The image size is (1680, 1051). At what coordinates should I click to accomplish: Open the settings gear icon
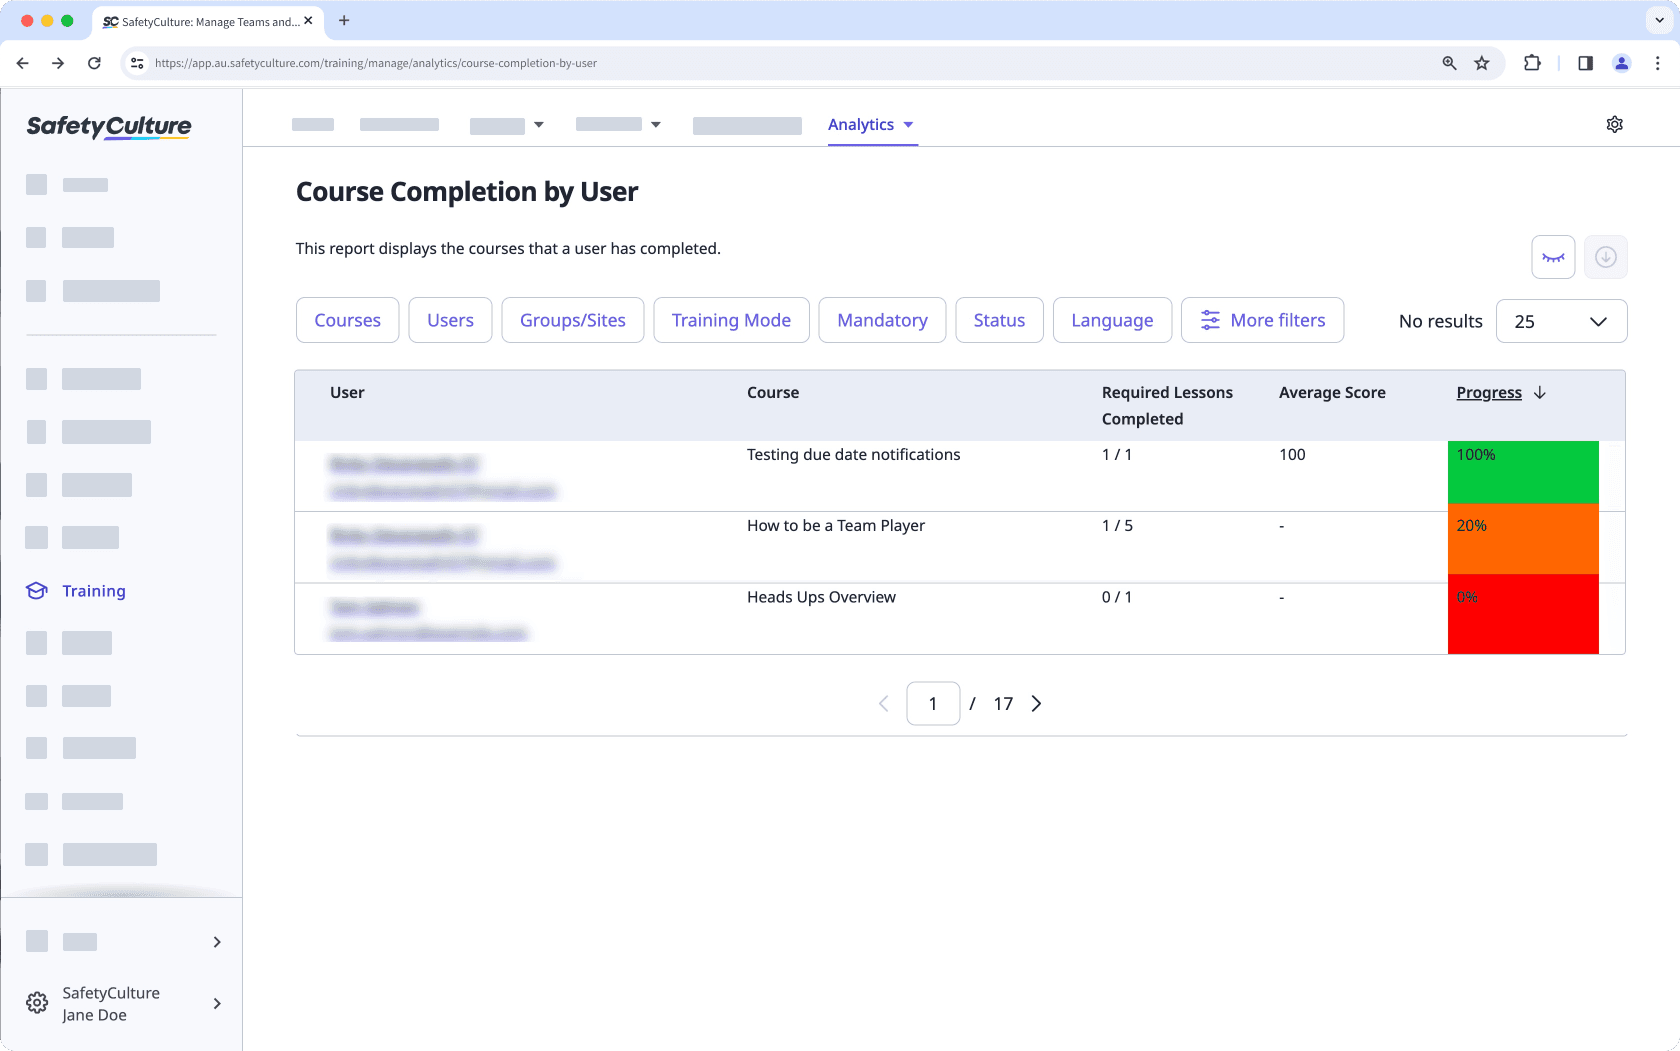pyautogui.click(x=1614, y=124)
